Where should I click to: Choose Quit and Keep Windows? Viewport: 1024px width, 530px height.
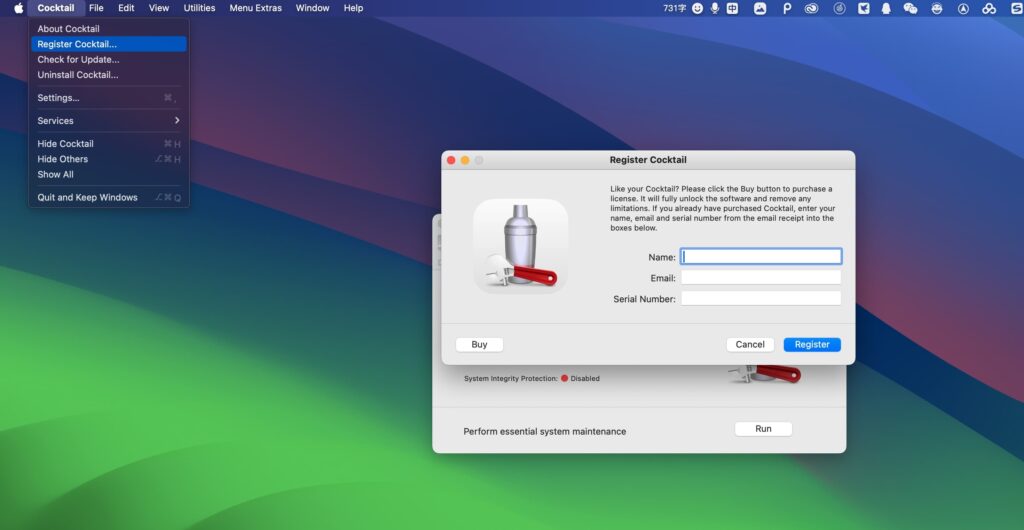[x=108, y=197]
